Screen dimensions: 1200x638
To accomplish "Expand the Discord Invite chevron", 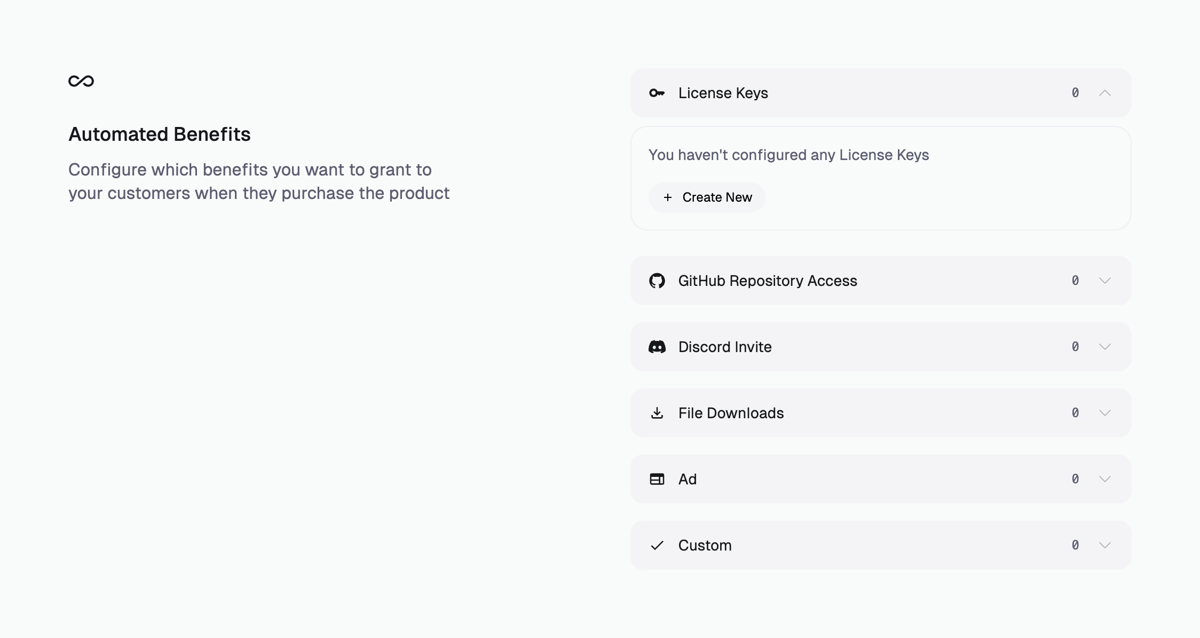I will click(1105, 347).
